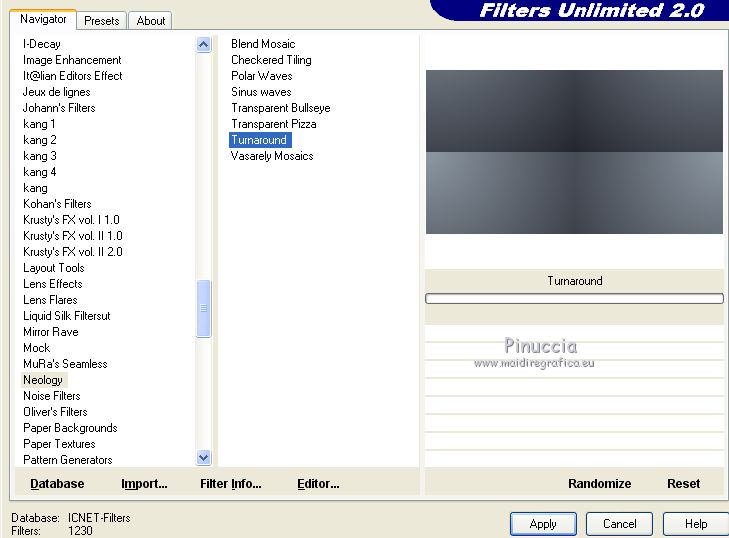Viewport: 729px width, 538px height.
Task: Click the filter preview image
Action: click(x=574, y=152)
